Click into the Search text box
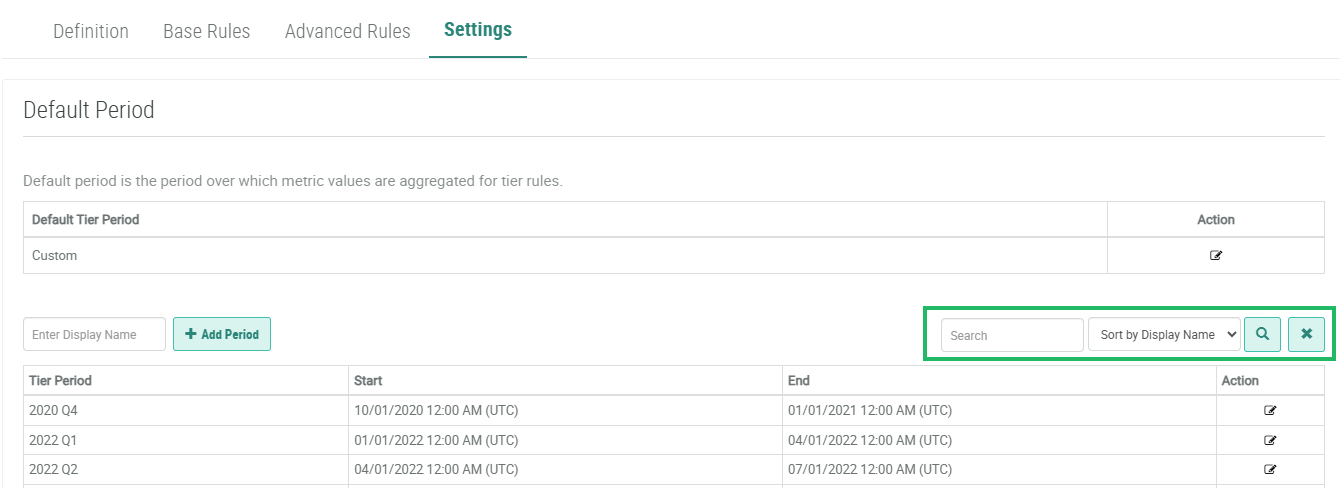The image size is (1340, 488). tap(1012, 335)
